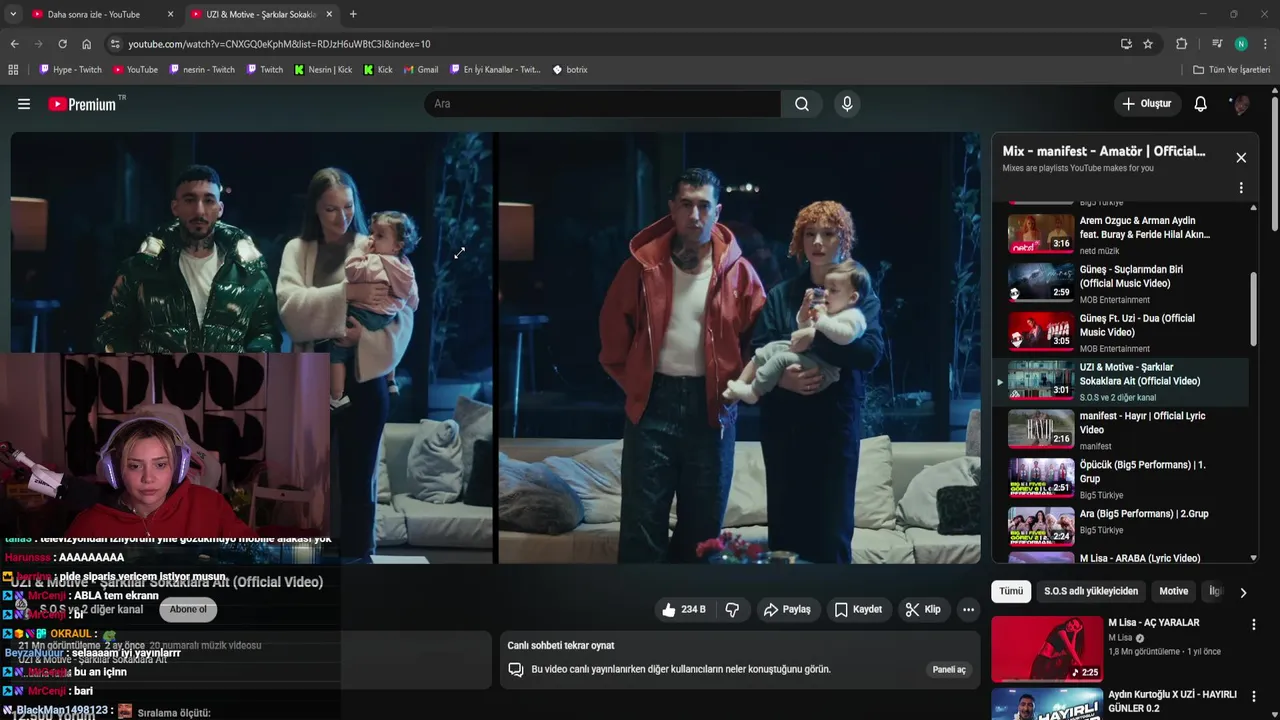The height and width of the screenshot is (720, 1280).
Task: Click the Klip clip button
Action: [x=923, y=609]
